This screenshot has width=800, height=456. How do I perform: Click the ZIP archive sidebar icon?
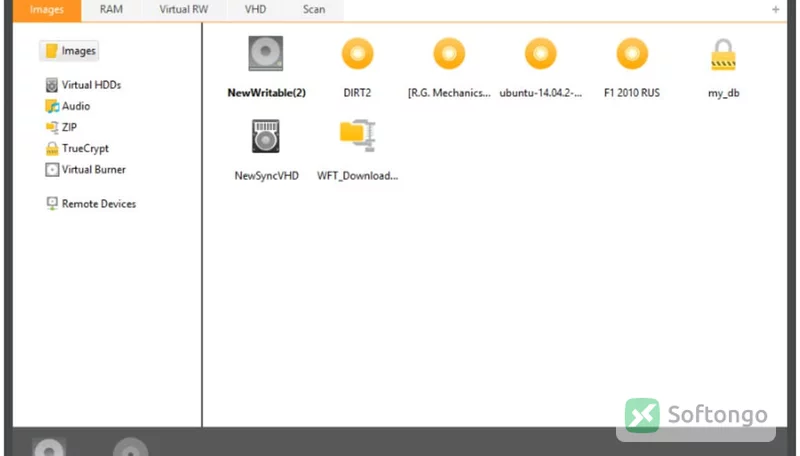[x=52, y=127]
